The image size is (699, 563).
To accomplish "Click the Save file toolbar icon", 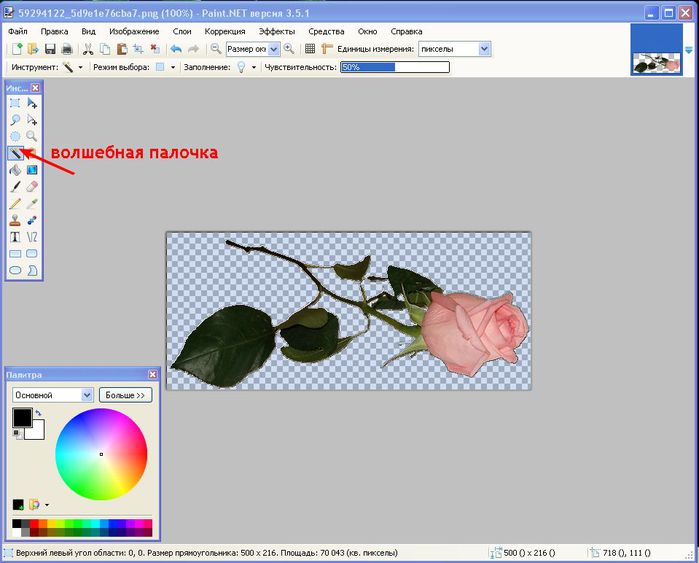I will 49,49.
